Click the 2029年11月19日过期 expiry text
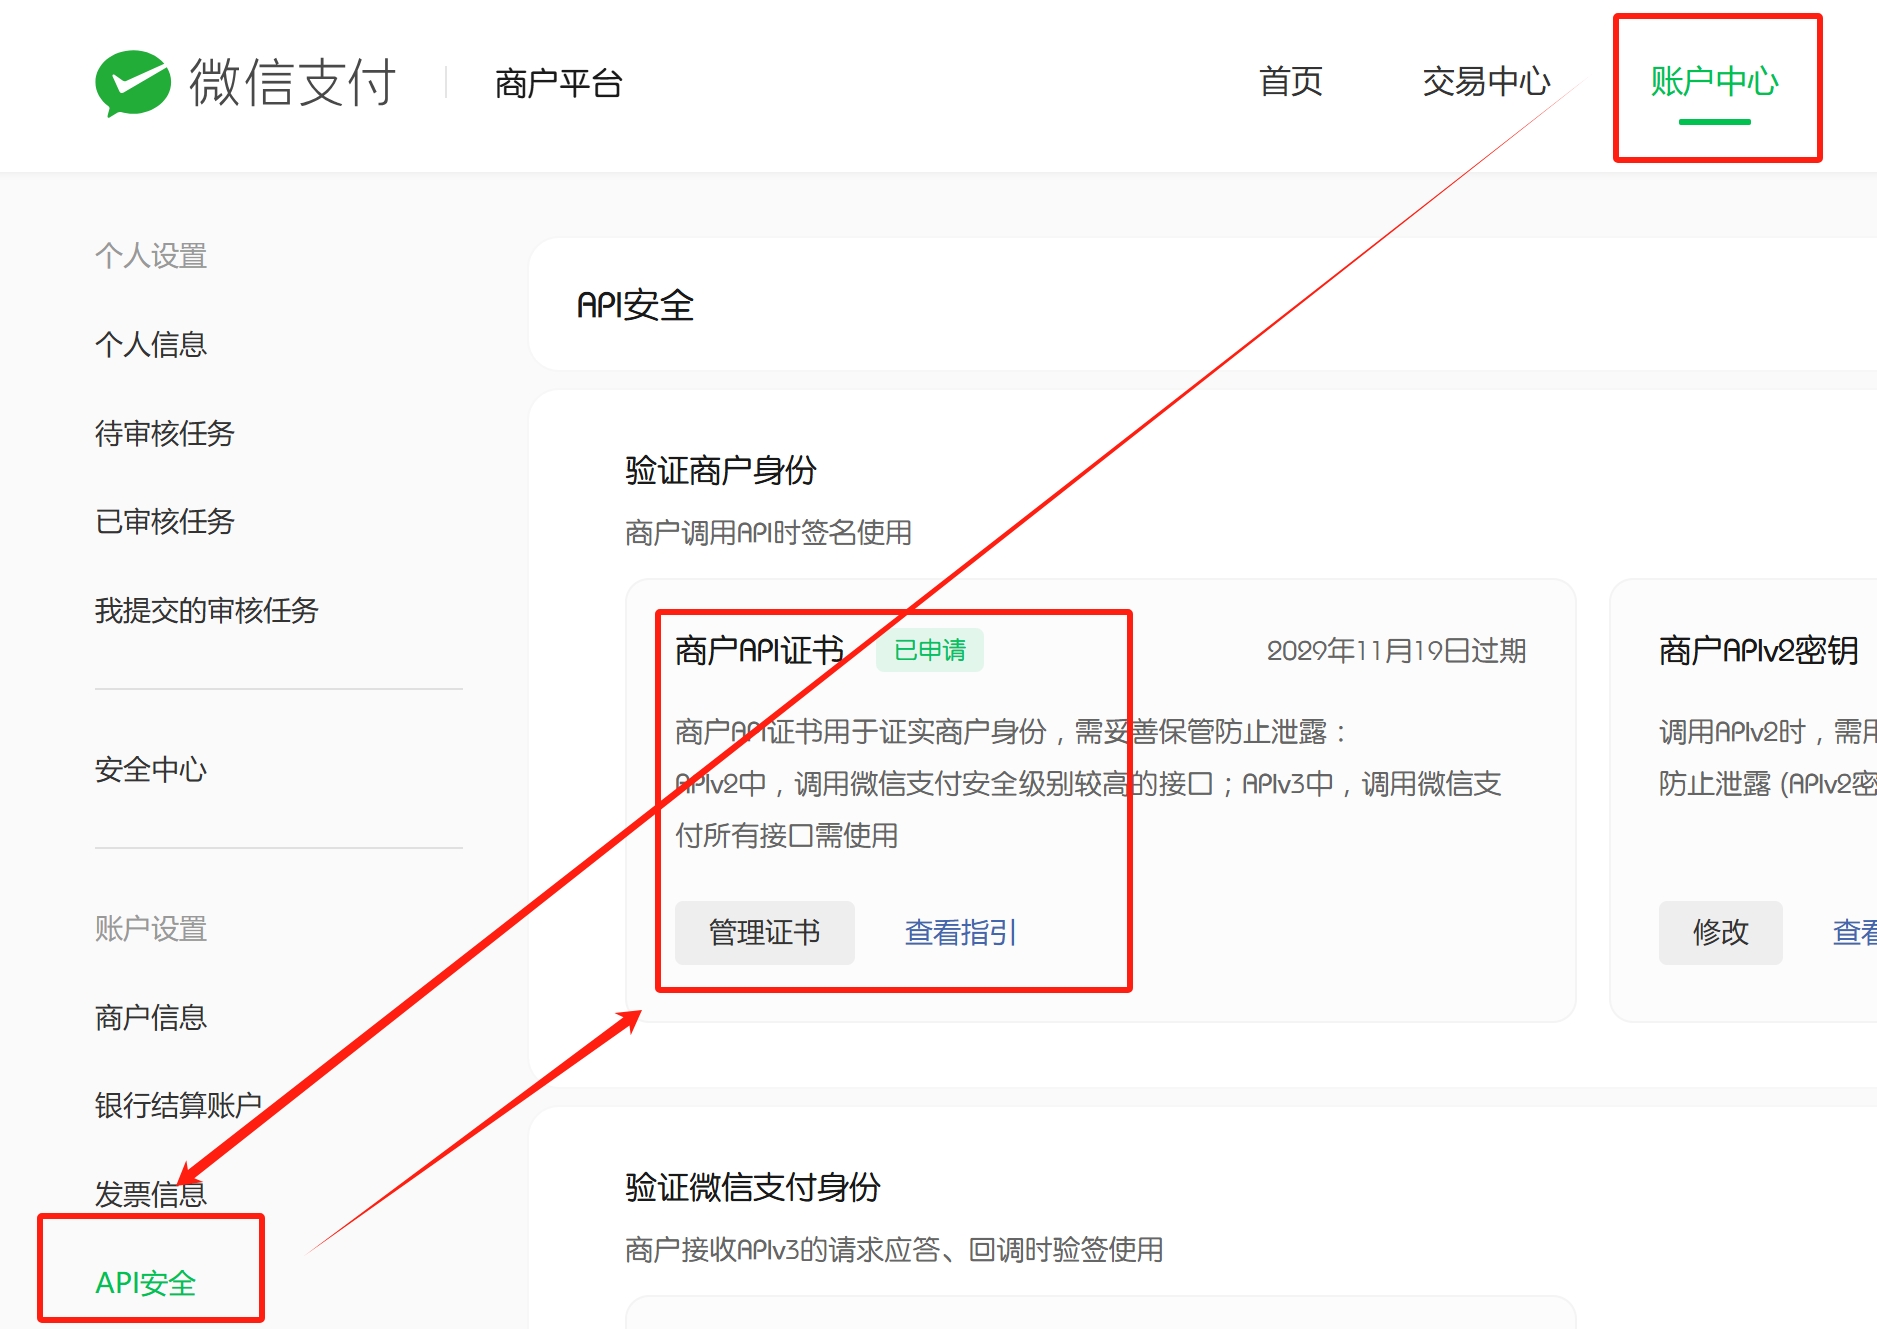This screenshot has height=1329, width=1877. pos(1396,651)
